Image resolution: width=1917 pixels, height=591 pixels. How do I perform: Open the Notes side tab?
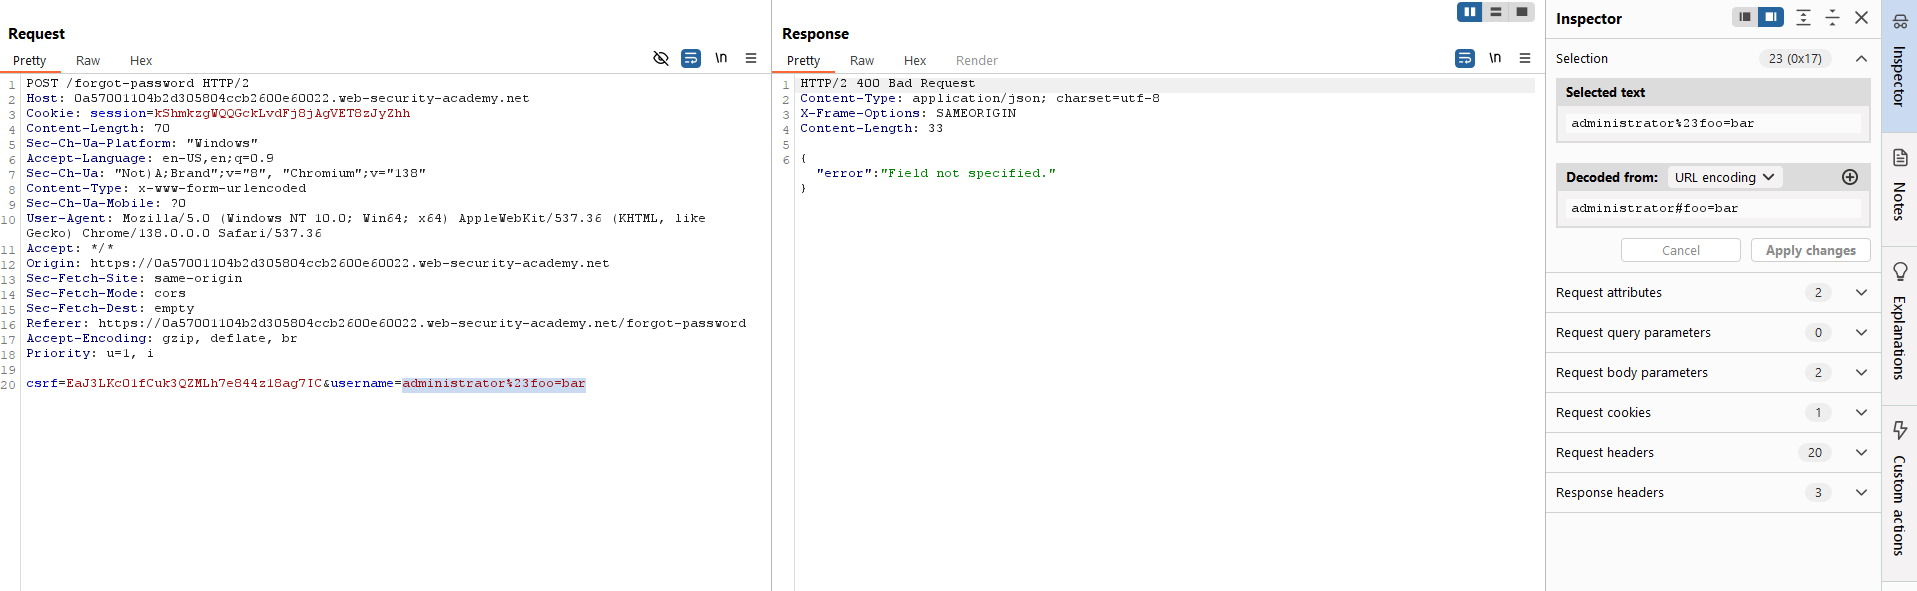(x=1899, y=186)
